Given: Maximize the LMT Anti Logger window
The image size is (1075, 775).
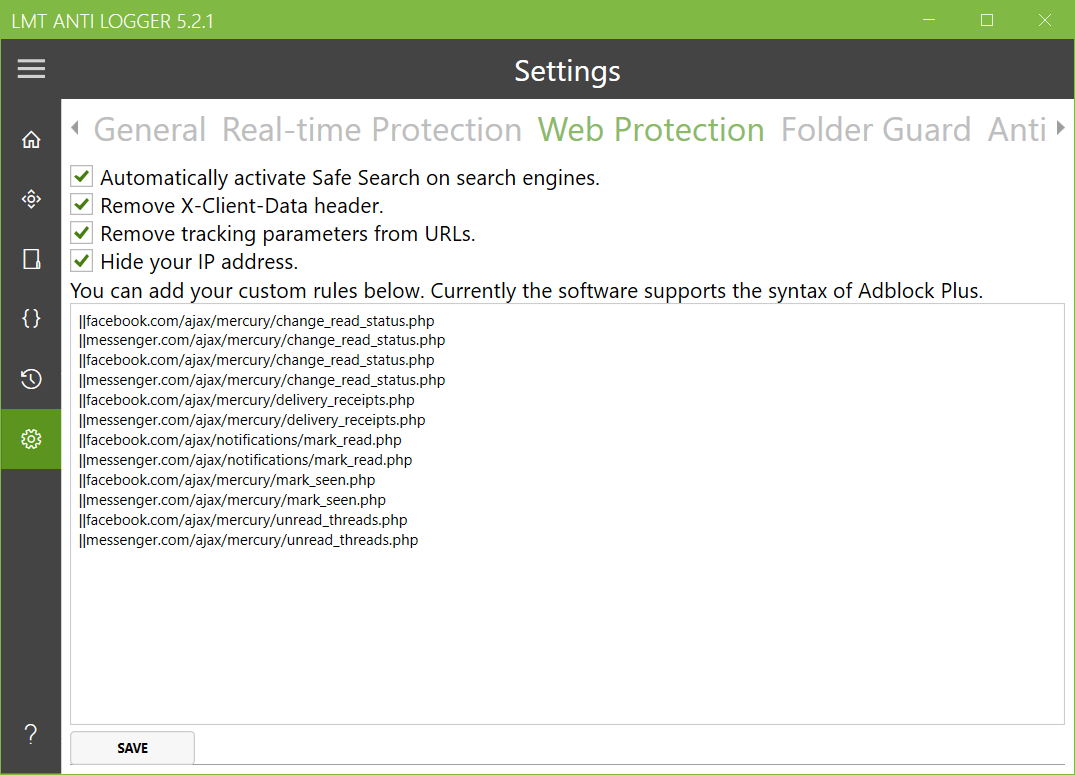Looking at the screenshot, I should point(987,20).
